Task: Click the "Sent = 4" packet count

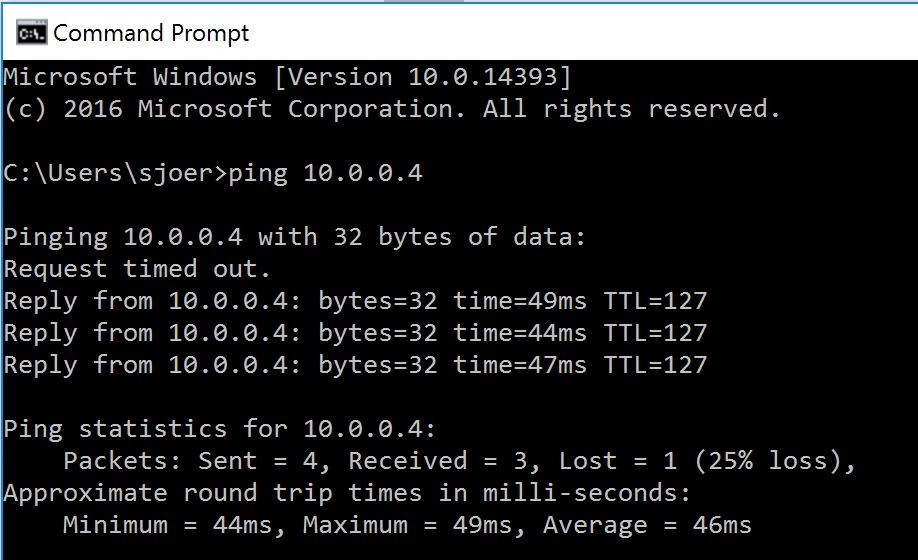Action: [264, 461]
